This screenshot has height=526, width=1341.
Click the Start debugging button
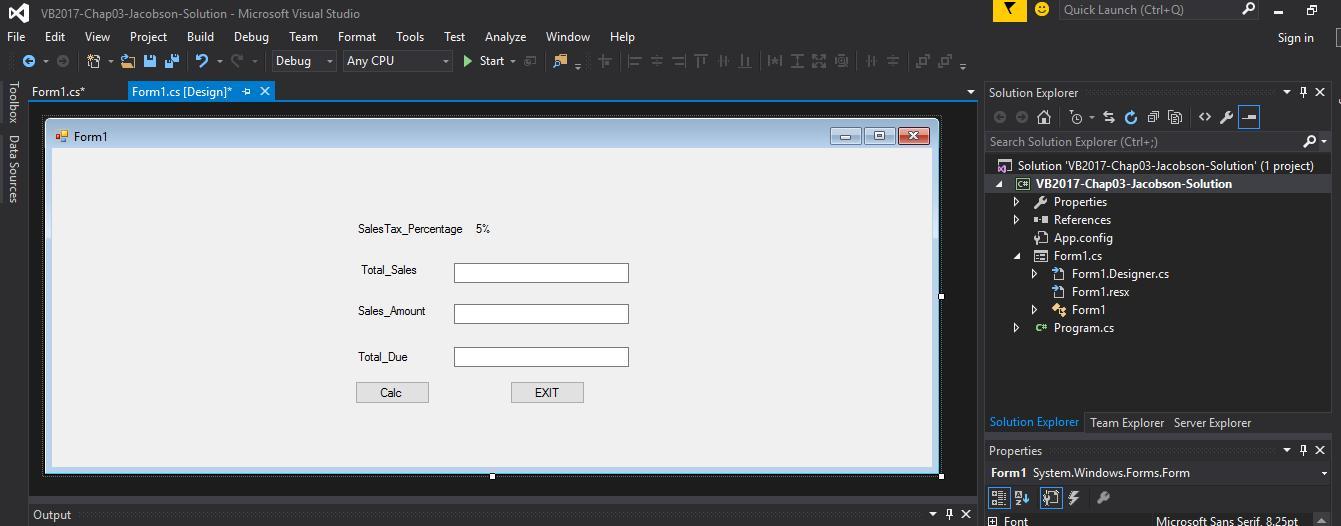point(484,61)
